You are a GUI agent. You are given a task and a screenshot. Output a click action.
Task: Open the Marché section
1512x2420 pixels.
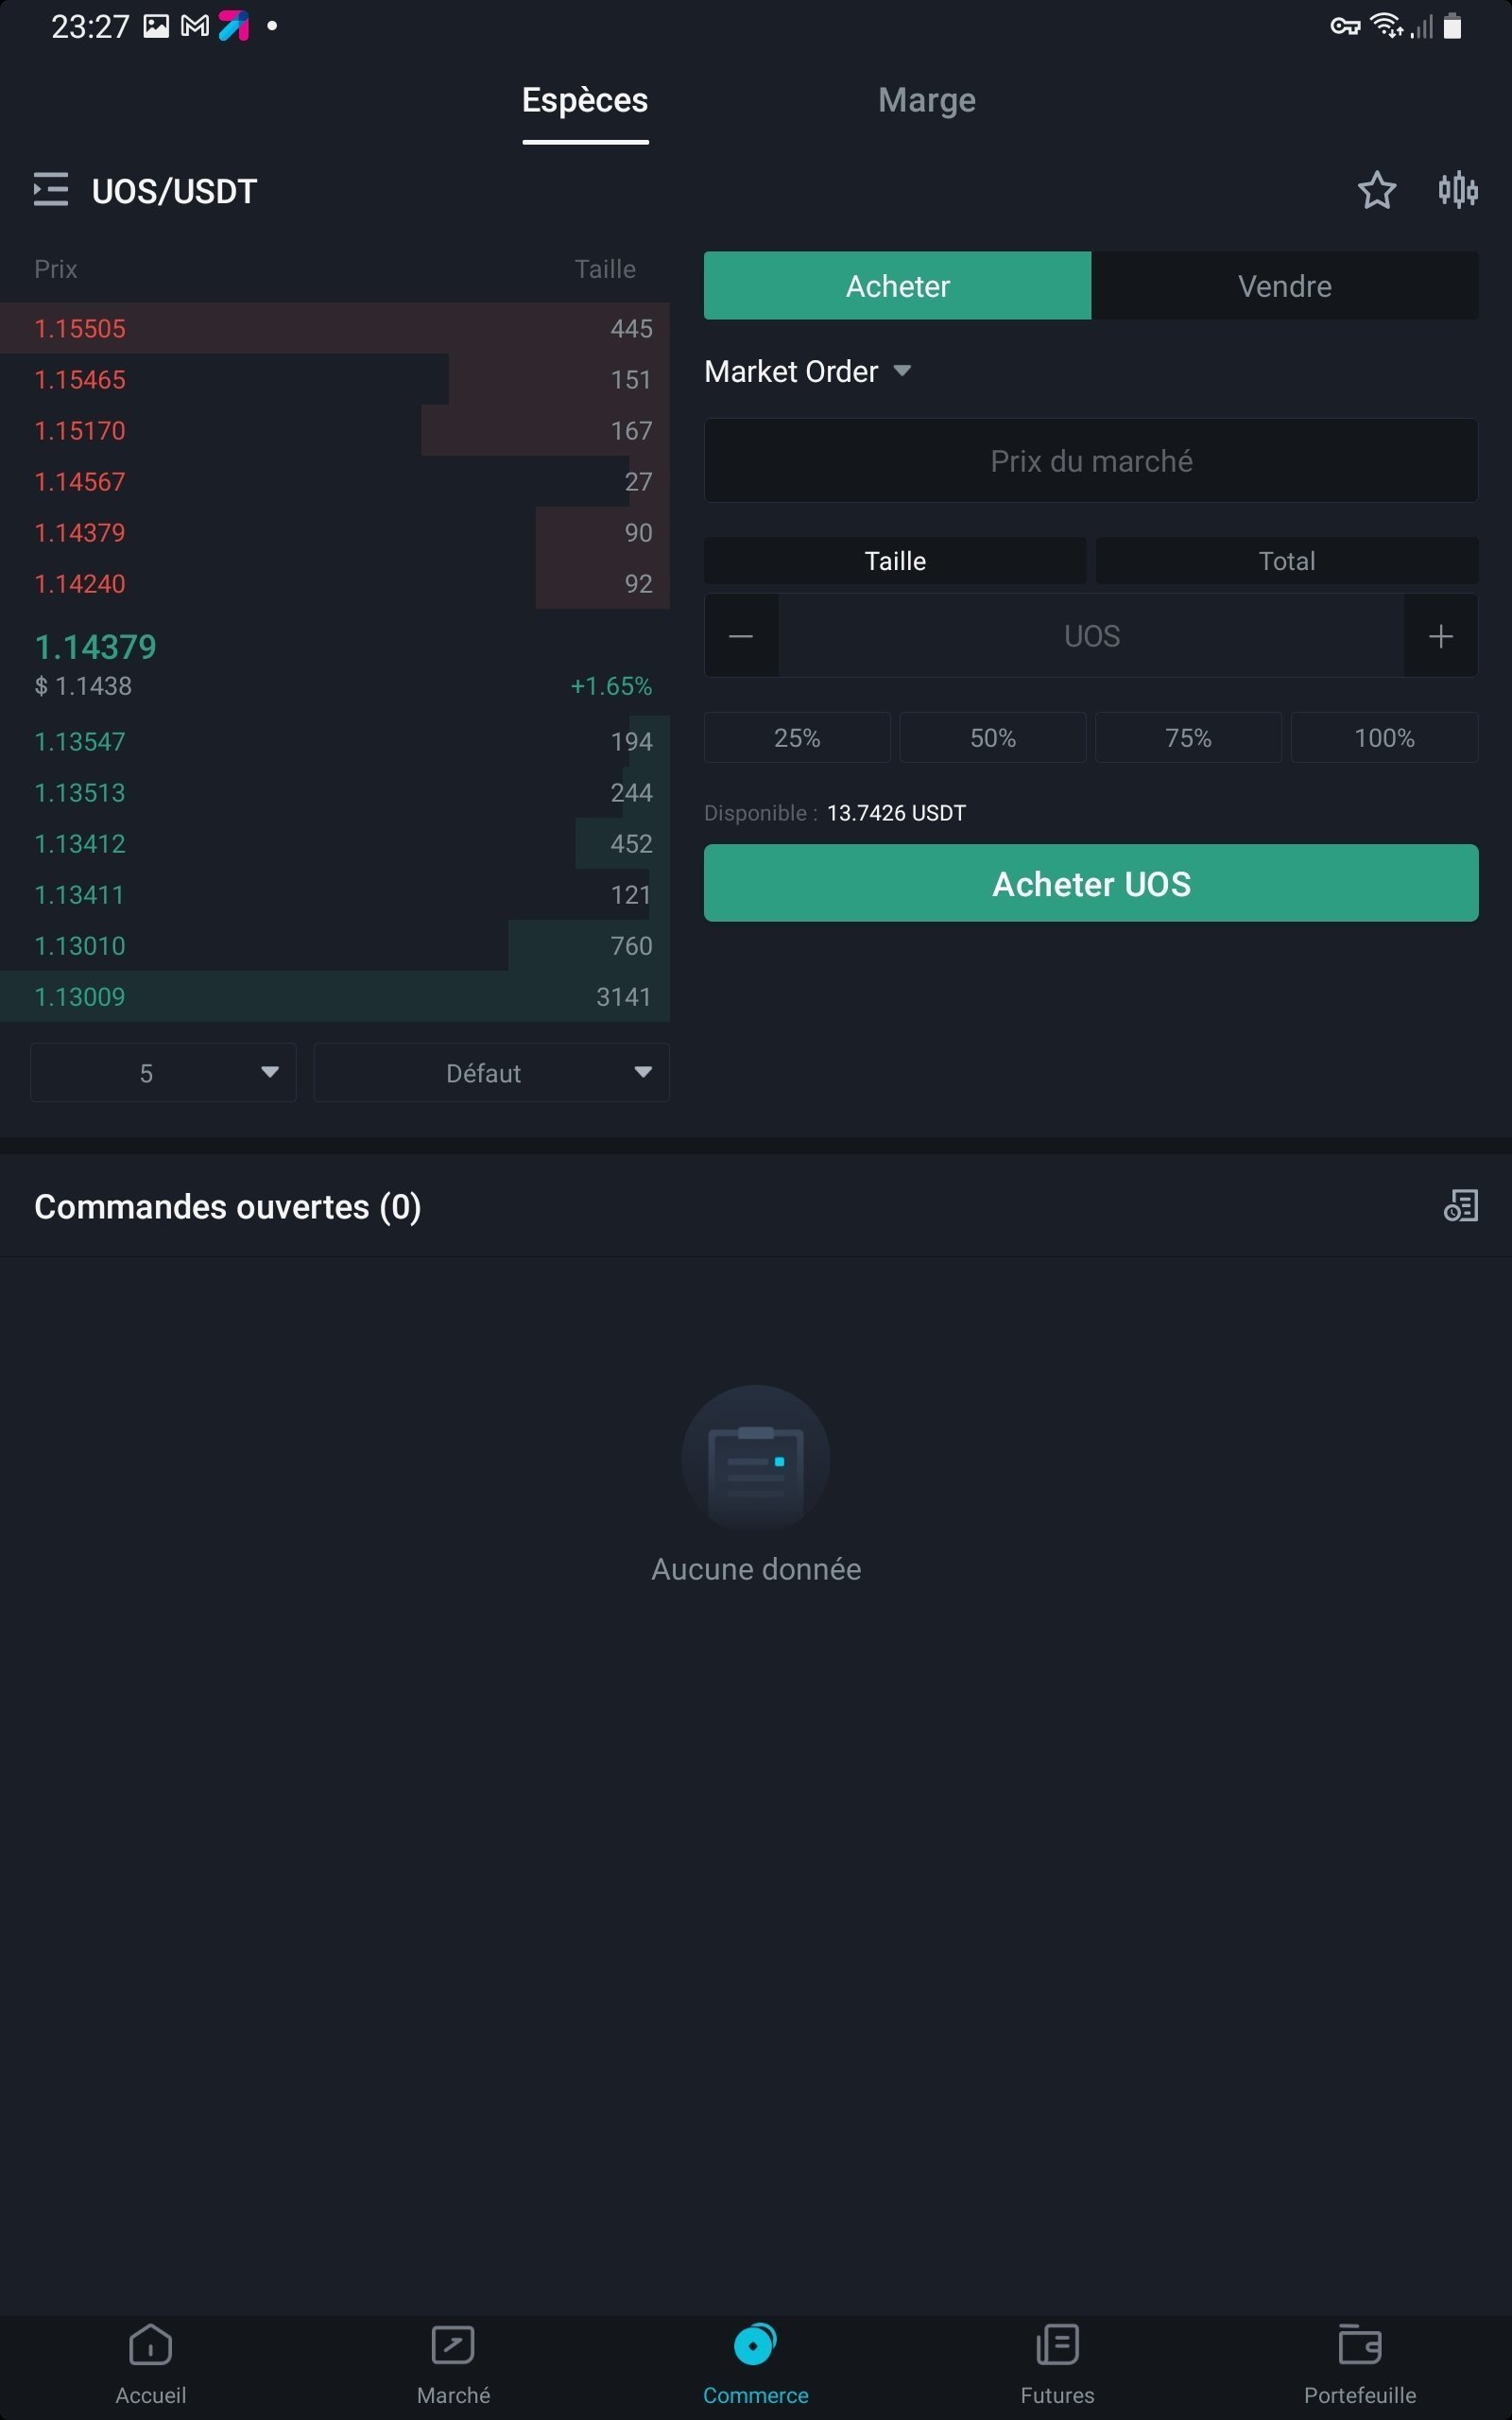pos(453,2364)
